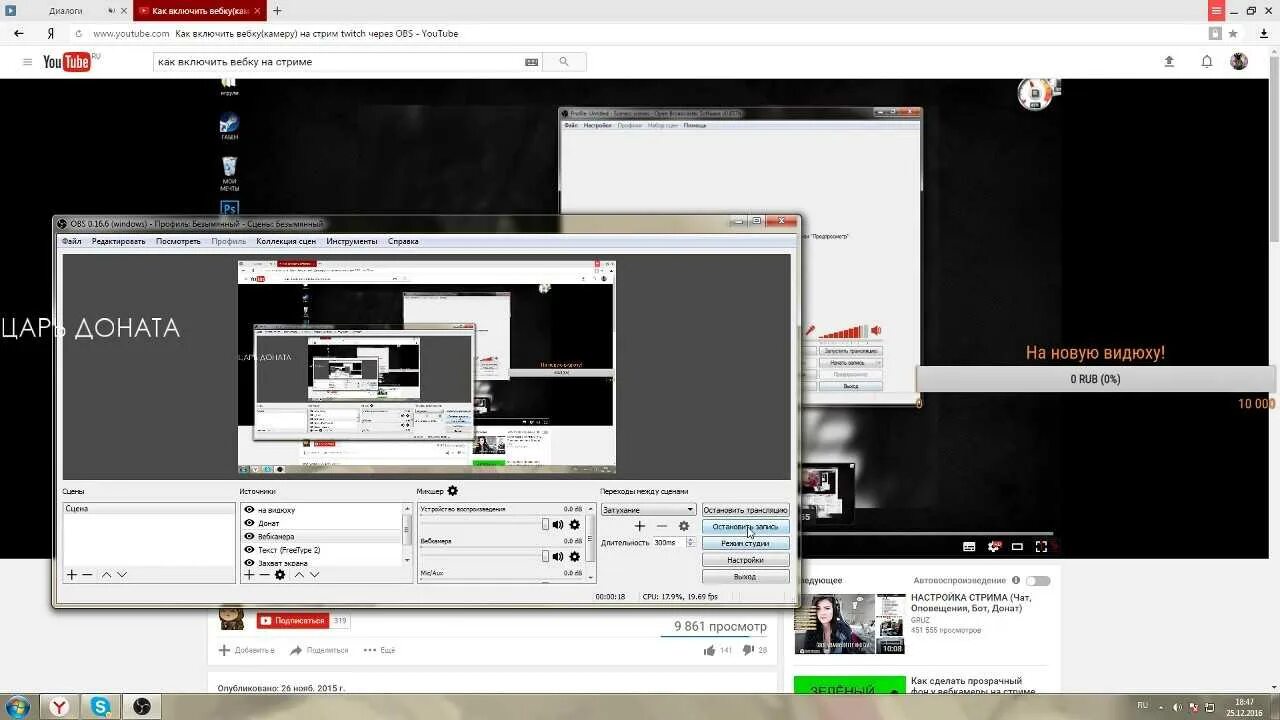This screenshot has height=720, width=1280.
Task: Open the Коллекция сцен menu
Action: click(x=286, y=241)
